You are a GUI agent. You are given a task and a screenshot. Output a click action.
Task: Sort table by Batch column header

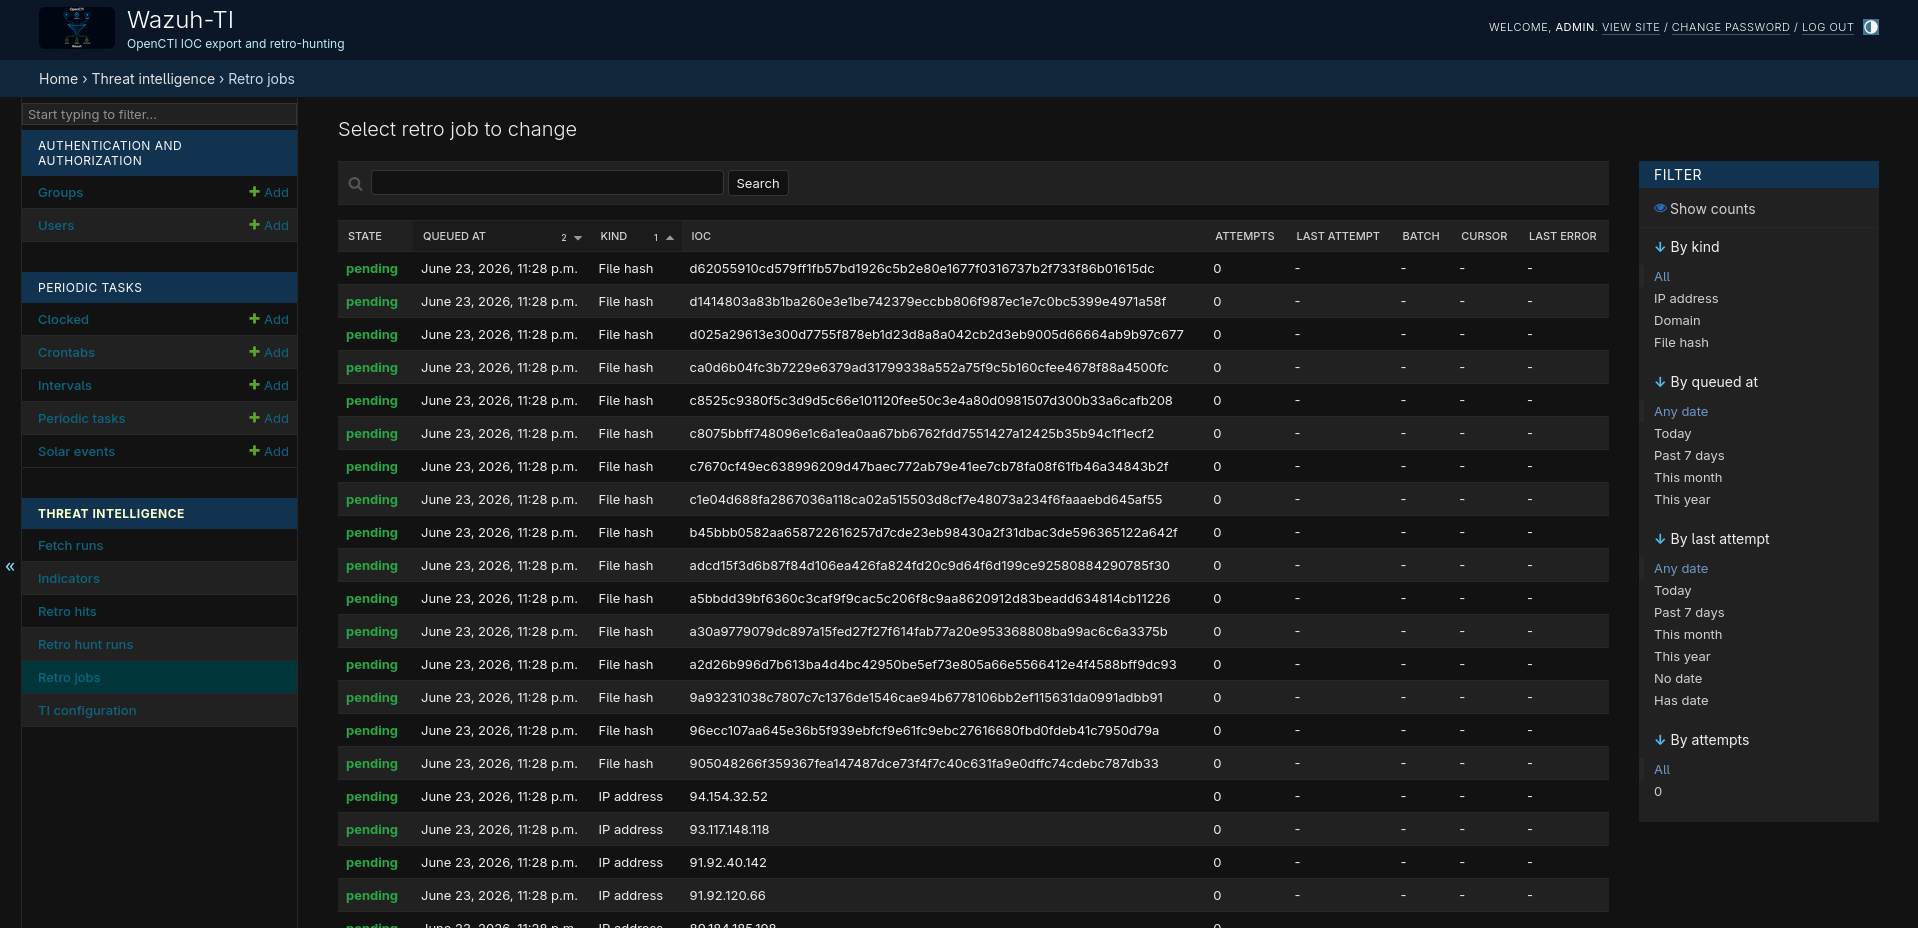pyautogui.click(x=1421, y=236)
